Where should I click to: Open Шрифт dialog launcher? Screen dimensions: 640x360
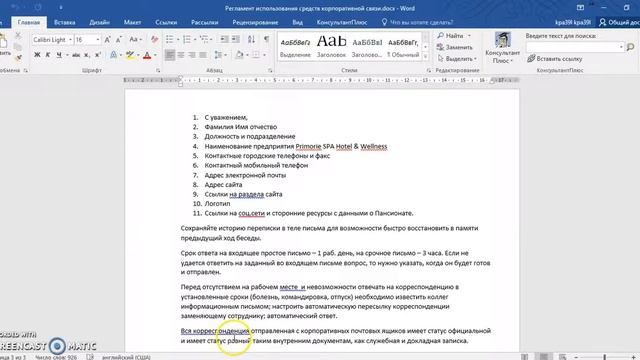point(158,71)
